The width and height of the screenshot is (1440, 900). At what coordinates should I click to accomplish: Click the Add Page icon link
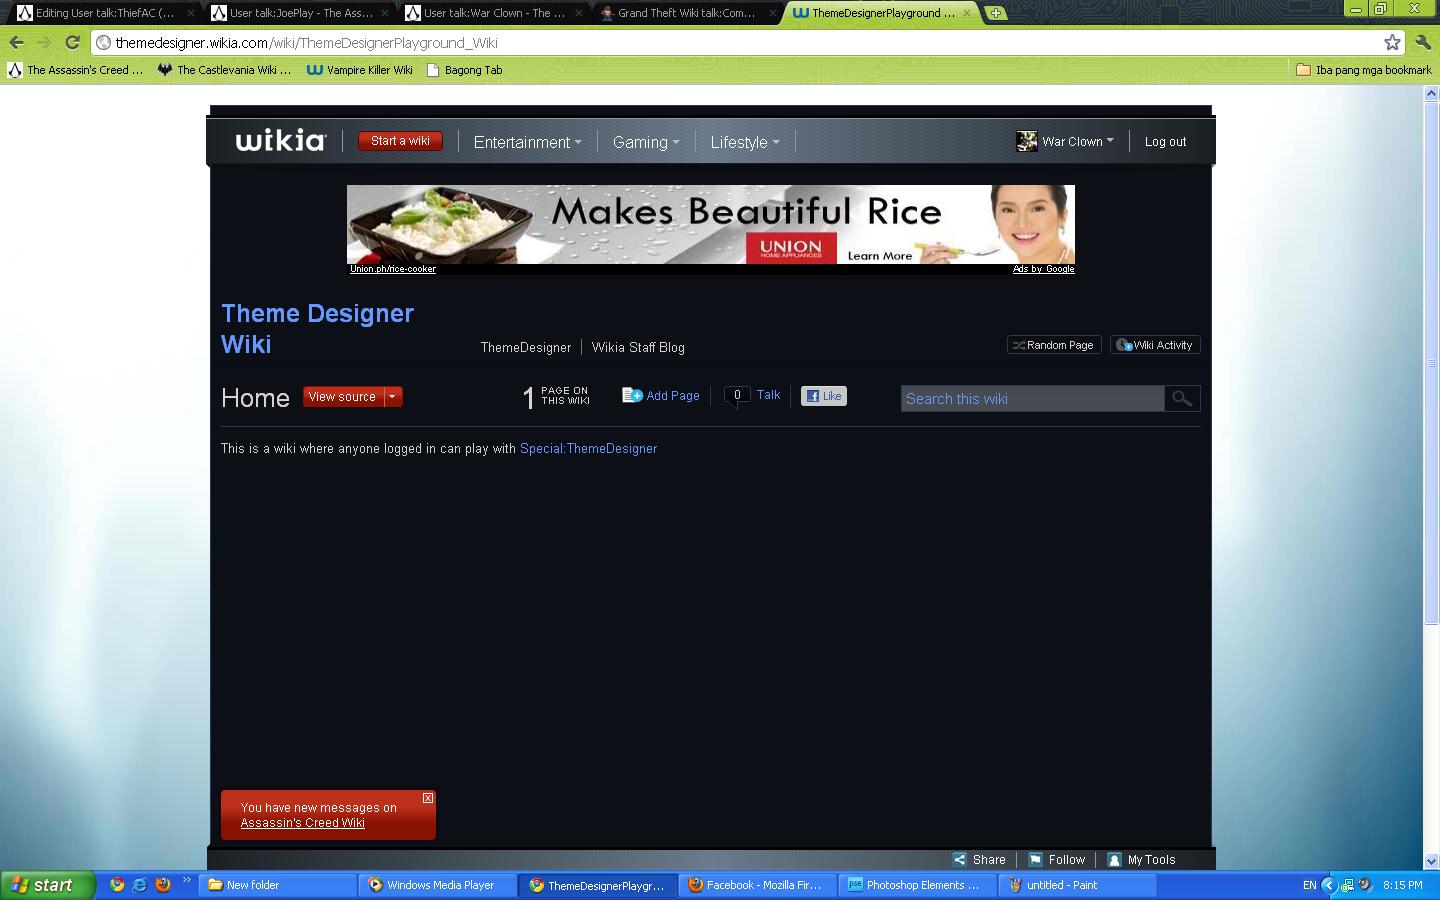pos(661,396)
